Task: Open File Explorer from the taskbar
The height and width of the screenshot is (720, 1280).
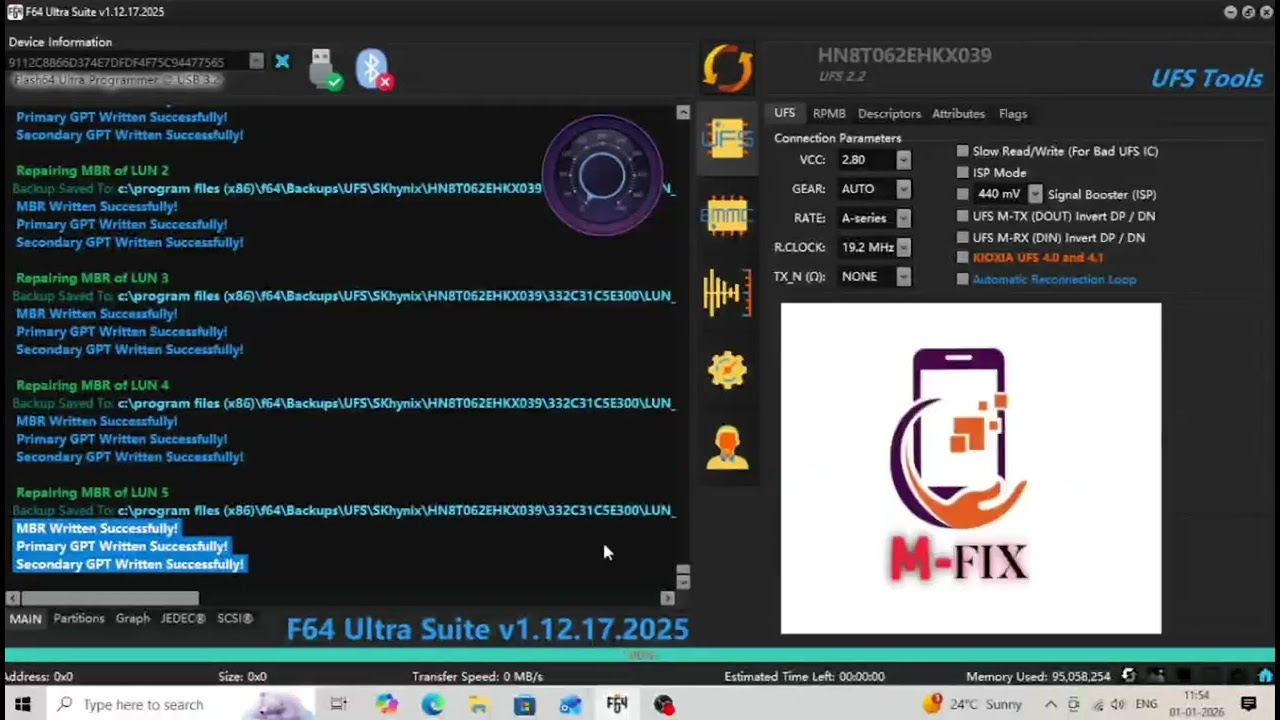Action: pos(478,704)
